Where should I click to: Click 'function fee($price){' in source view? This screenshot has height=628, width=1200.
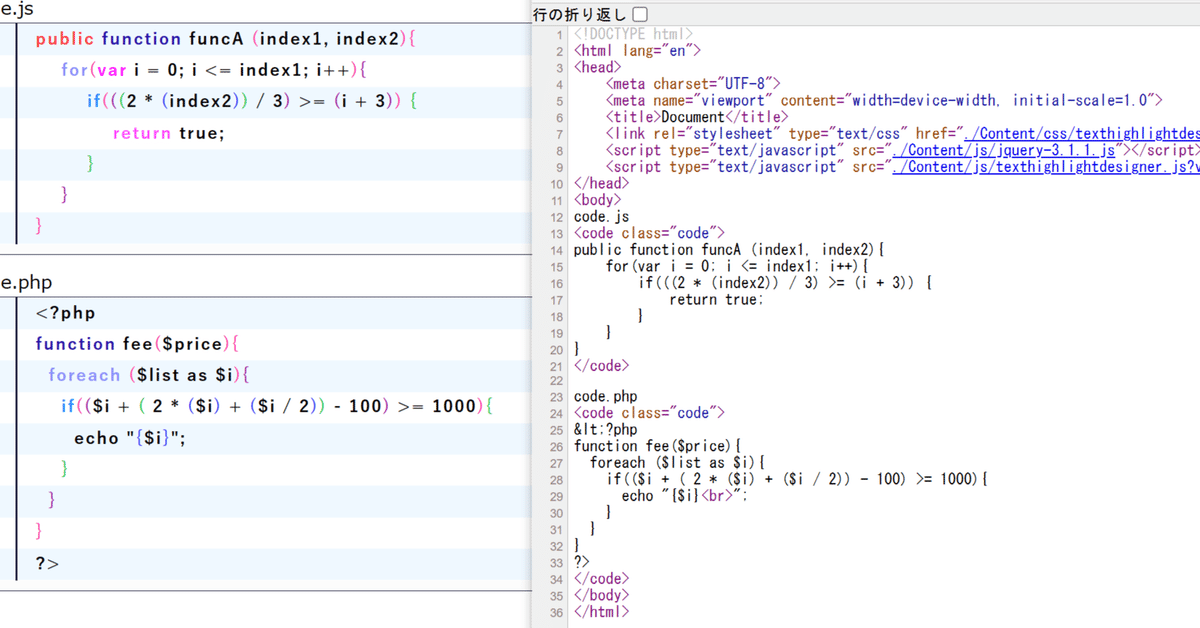click(658, 446)
